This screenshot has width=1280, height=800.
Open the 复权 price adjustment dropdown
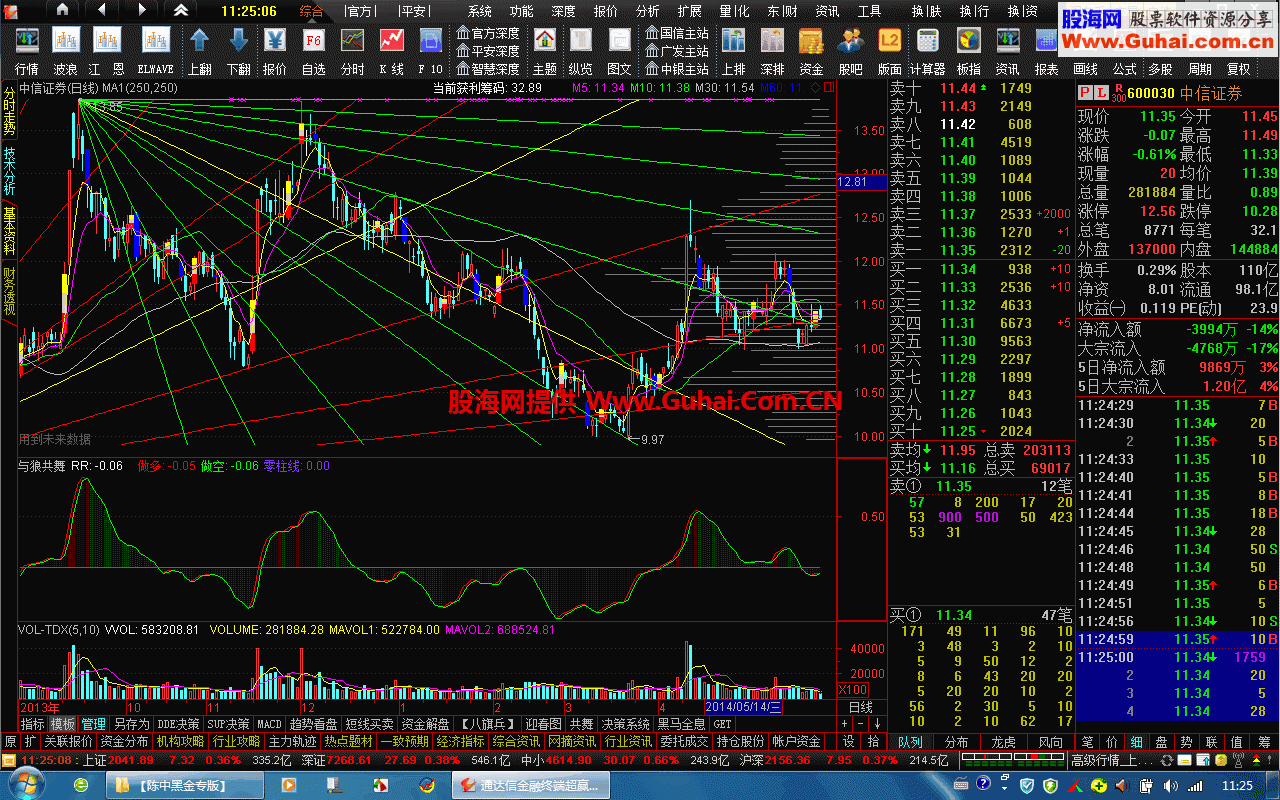tap(1239, 69)
